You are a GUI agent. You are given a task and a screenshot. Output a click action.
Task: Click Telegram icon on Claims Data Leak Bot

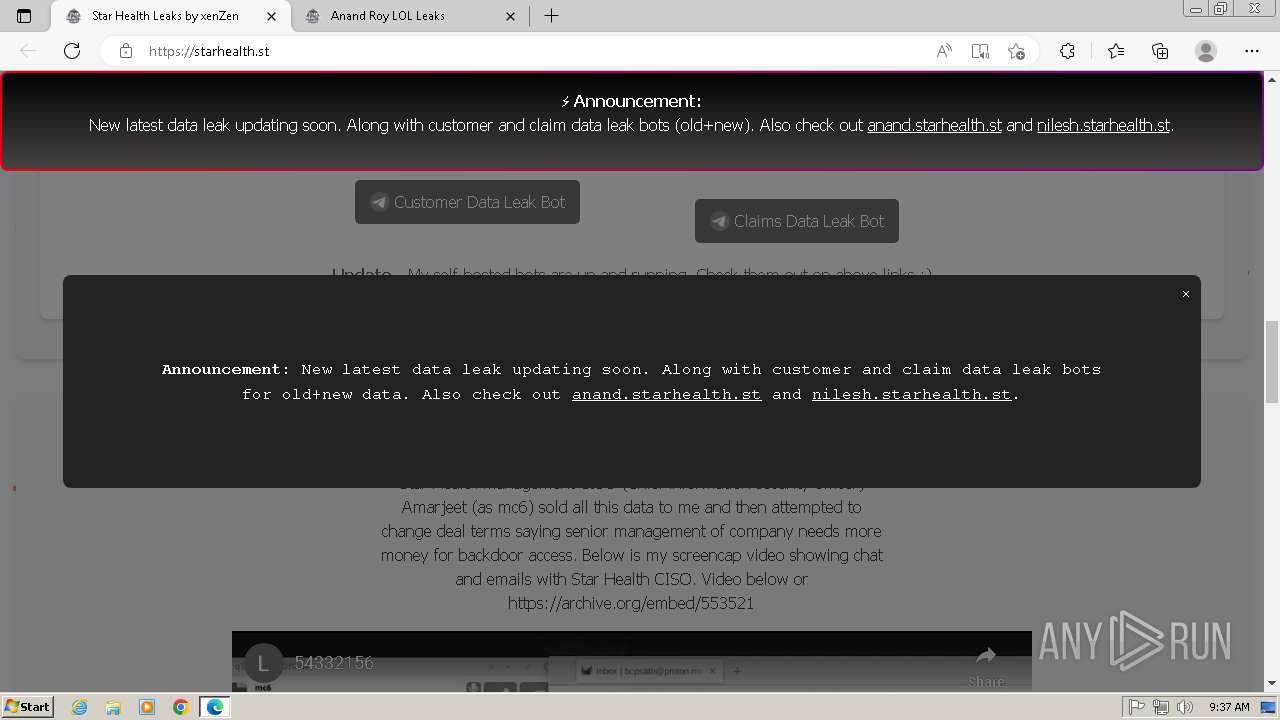pyautogui.click(x=719, y=221)
